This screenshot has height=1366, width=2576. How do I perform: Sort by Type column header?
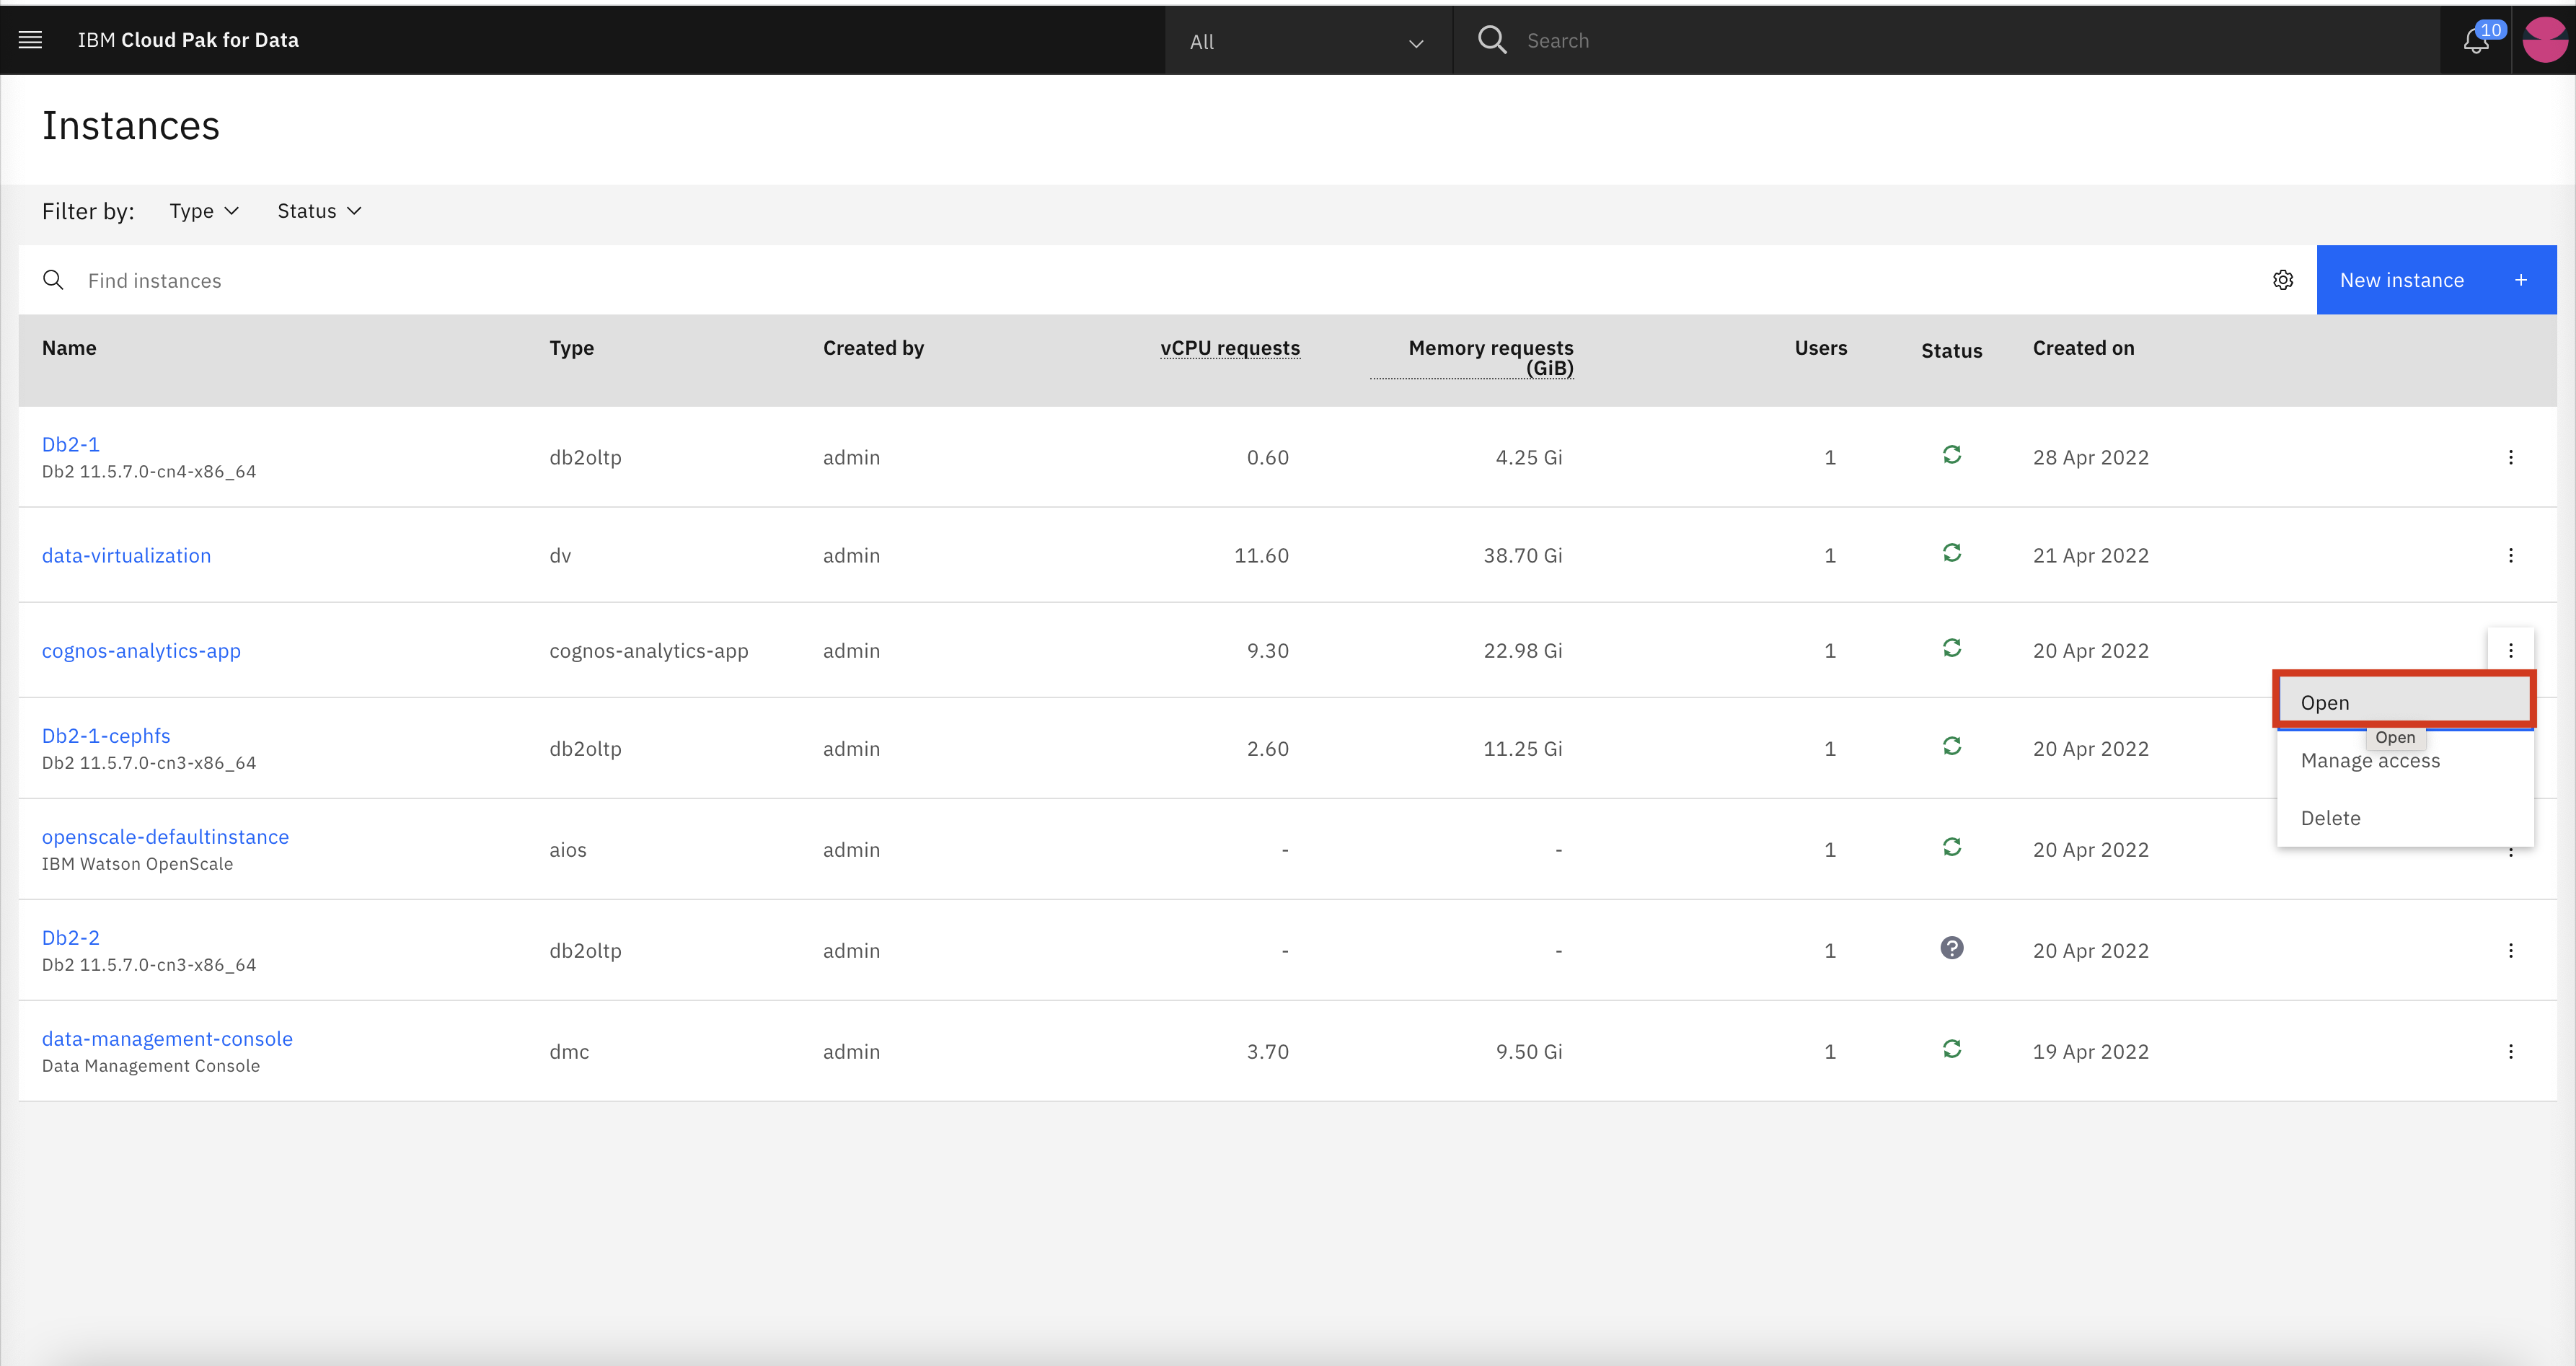[571, 348]
